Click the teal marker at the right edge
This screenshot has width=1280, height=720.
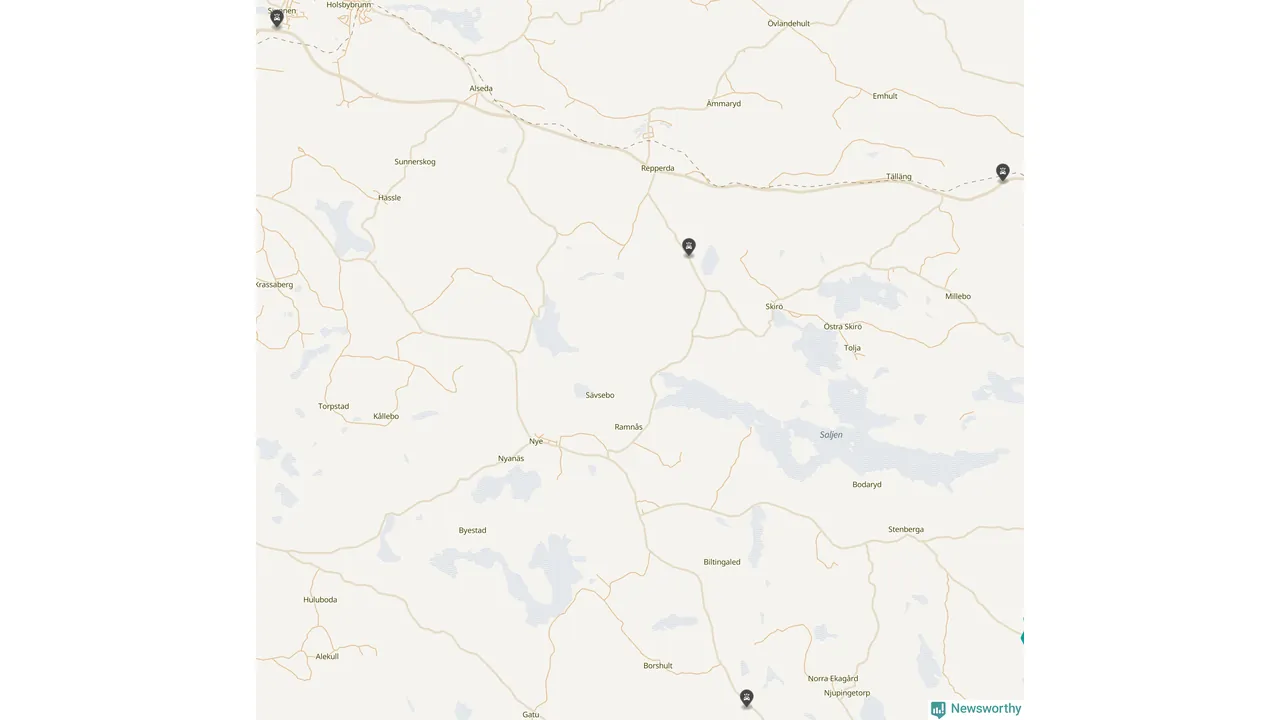click(x=1022, y=637)
